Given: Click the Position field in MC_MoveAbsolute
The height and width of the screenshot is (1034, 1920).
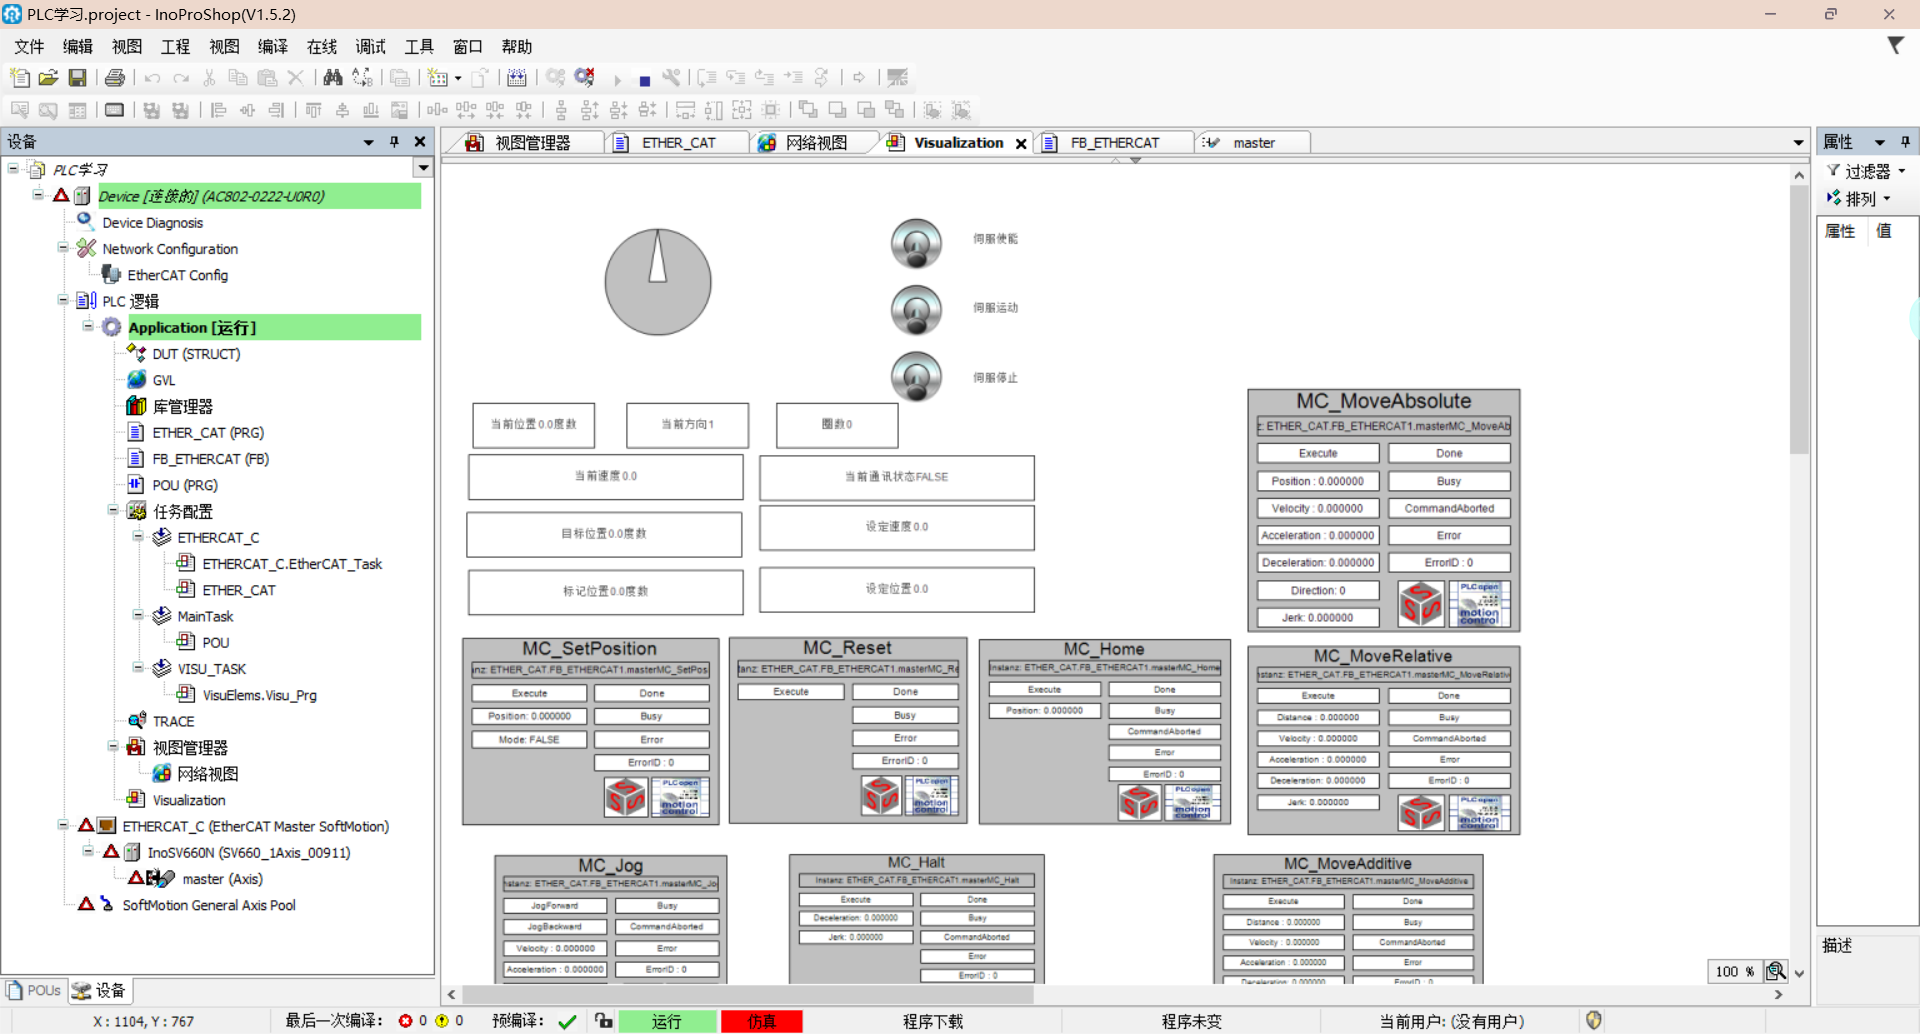Looking at the screenshot, I should point(1318,481).
